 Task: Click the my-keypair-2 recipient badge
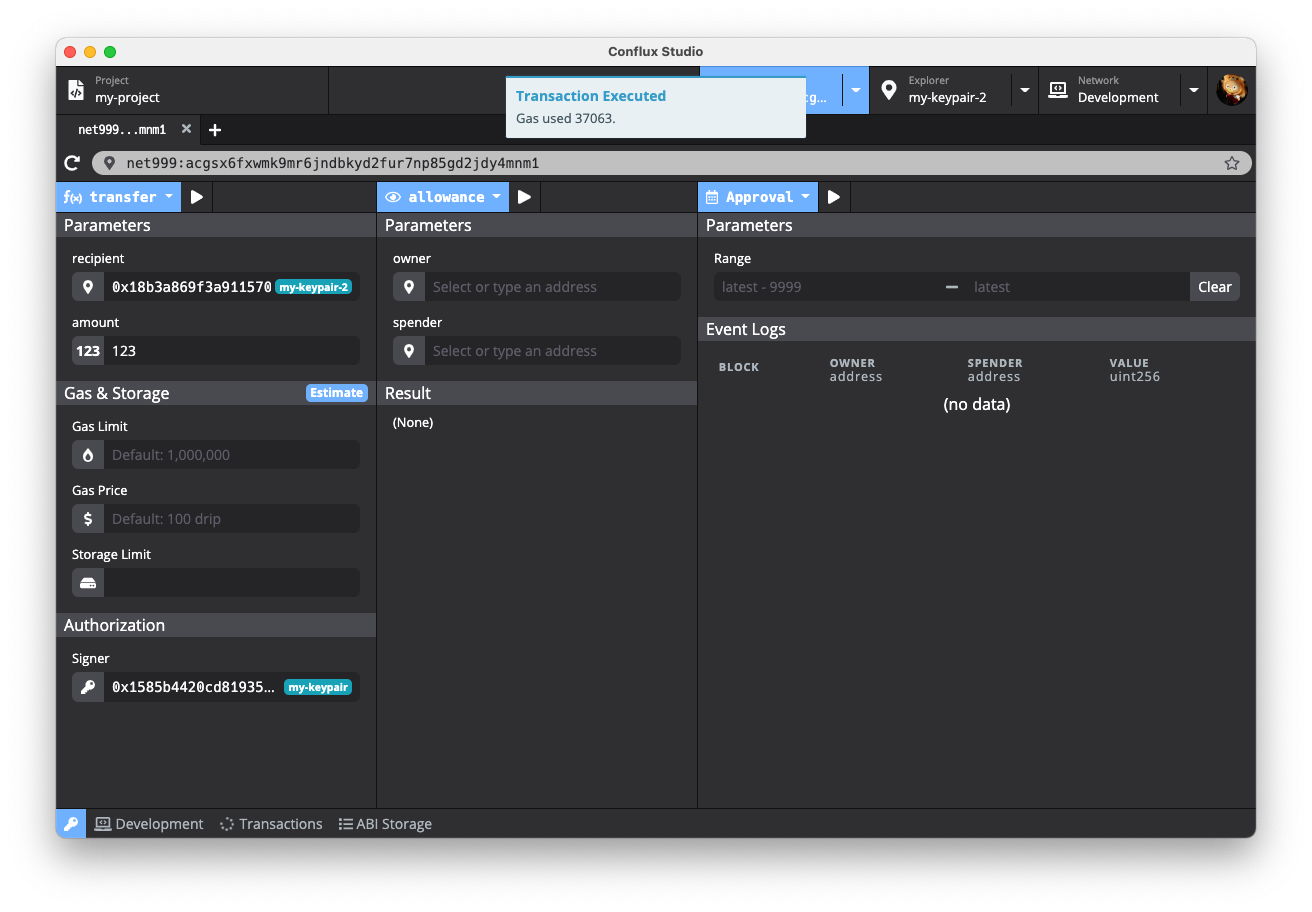314,287
